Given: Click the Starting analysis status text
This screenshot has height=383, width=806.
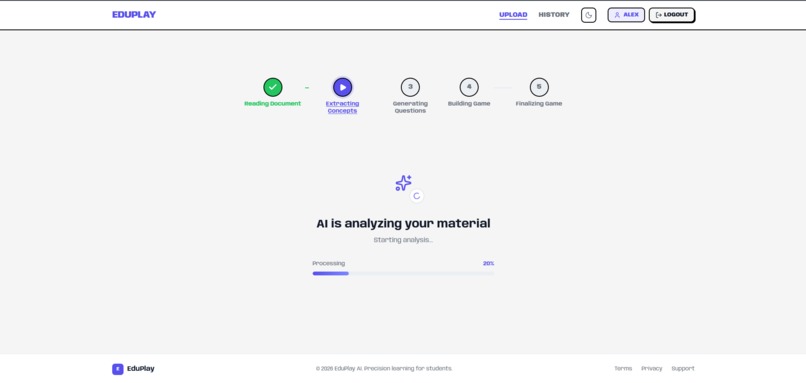Looking at the screenshot, I should (x=403, y=240).
